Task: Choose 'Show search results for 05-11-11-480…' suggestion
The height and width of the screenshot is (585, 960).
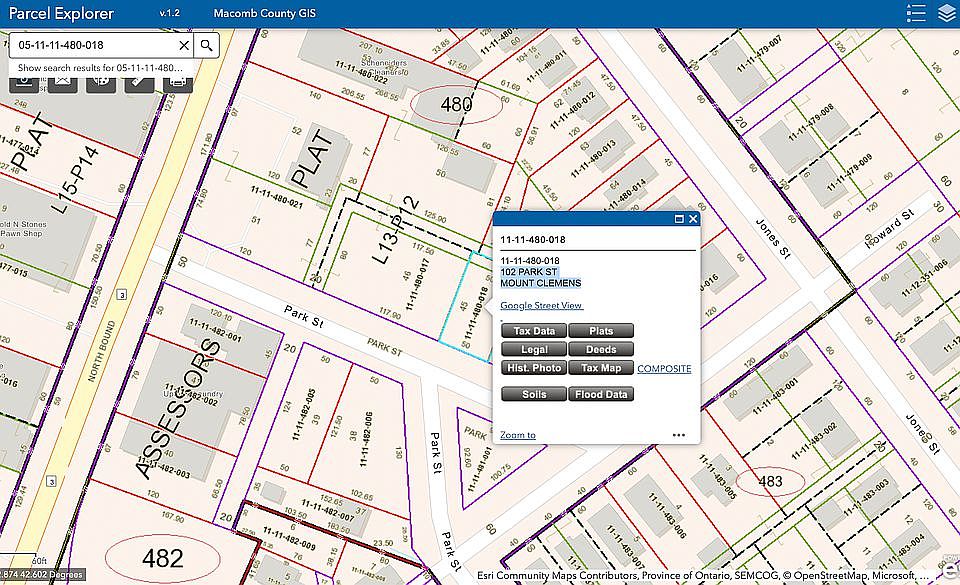Action: pos(101,68)
